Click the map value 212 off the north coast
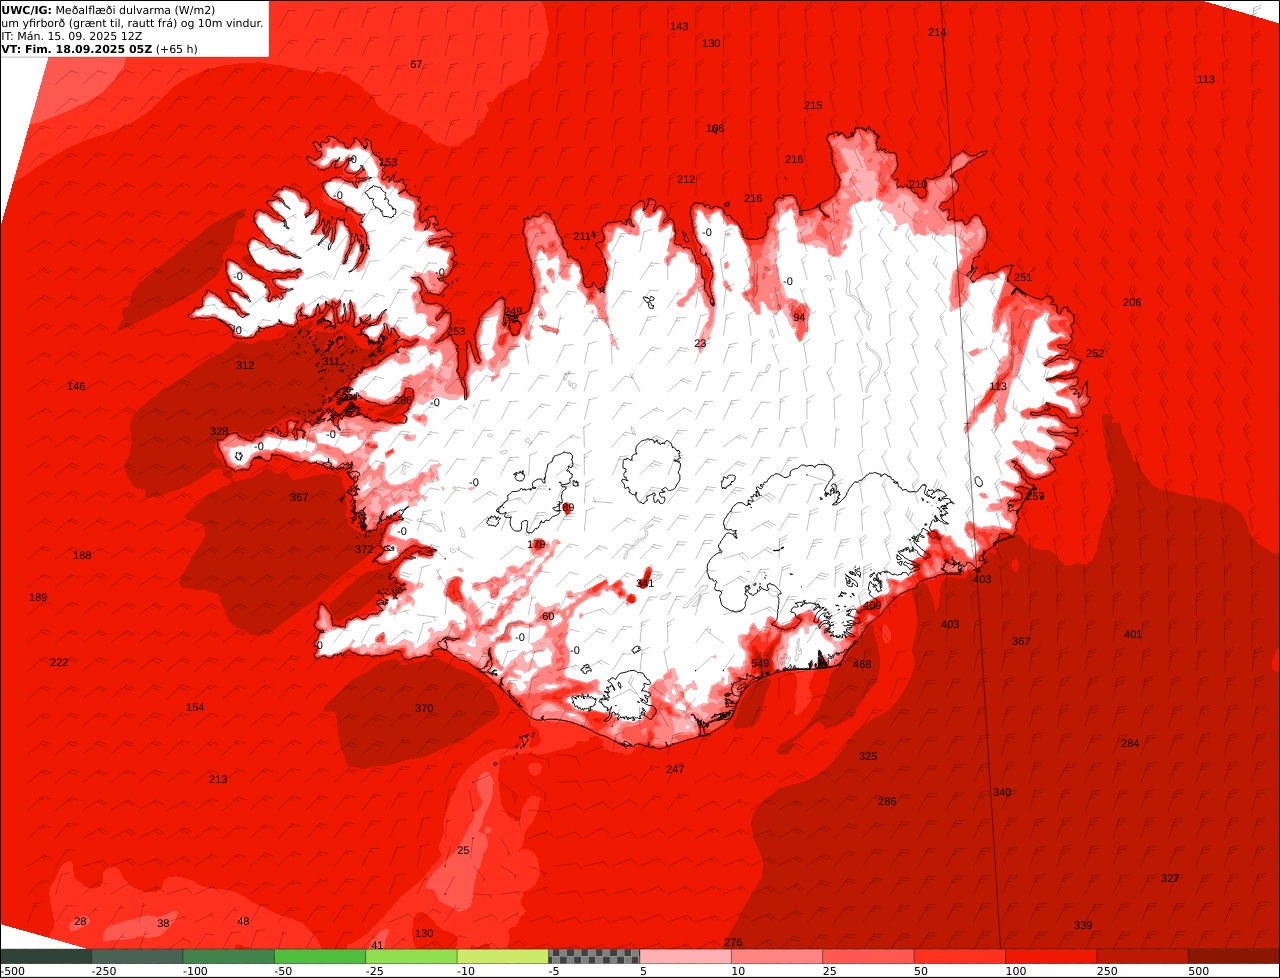 (686, 179)
